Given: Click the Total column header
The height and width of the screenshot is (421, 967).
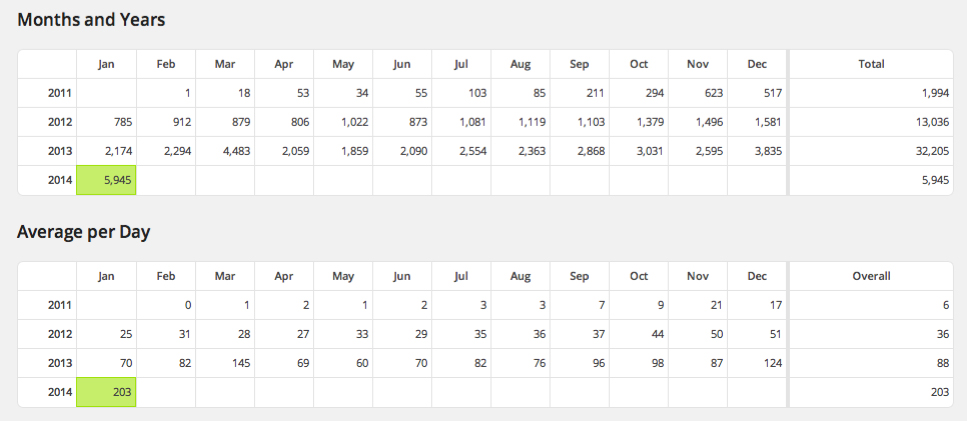Looking at the screenshot, I should coord(871,64).
